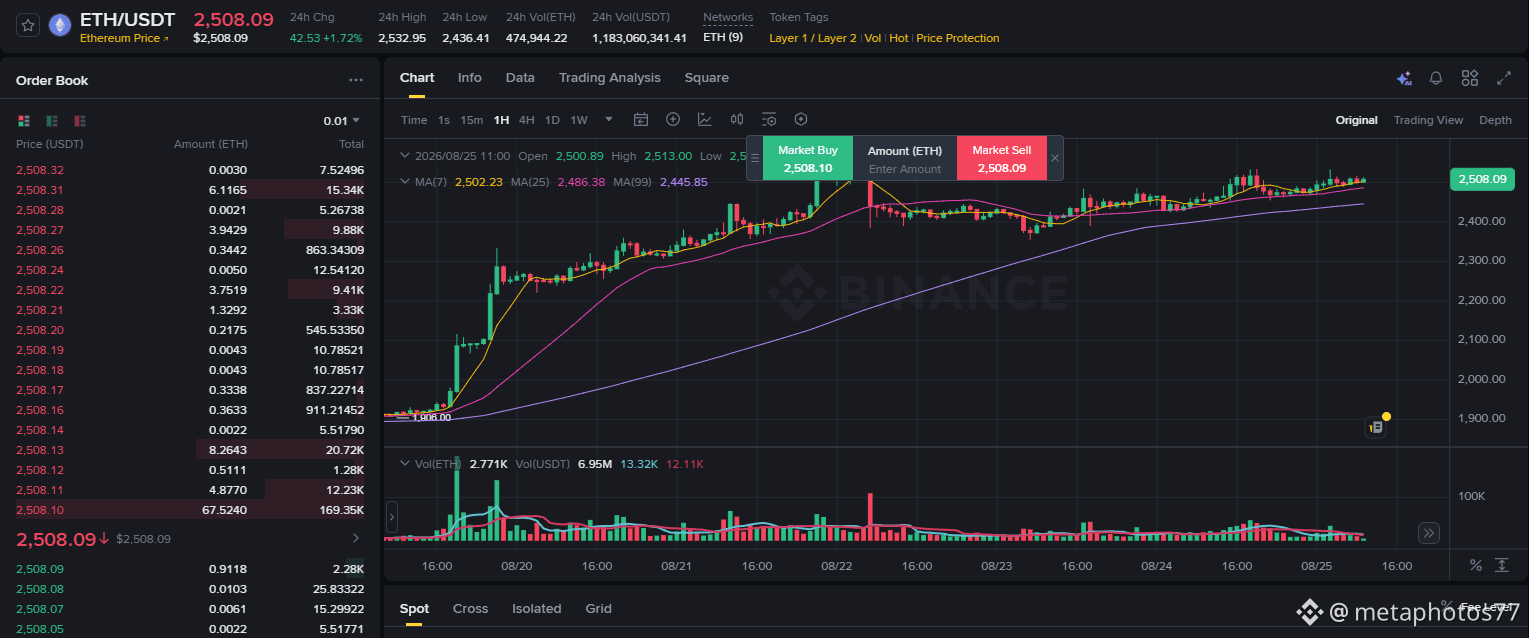The height and width of the screenshot is (638, 1529).
Task: Jump chart to latest candle arrows
Action: [x=1429, y=533]
